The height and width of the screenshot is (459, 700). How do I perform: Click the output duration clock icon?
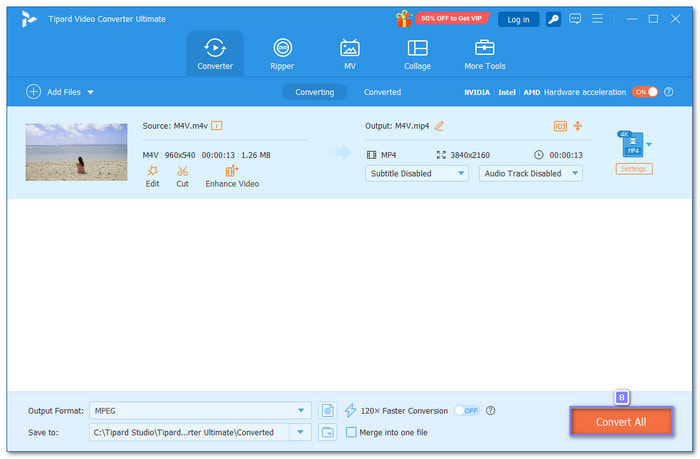pyautogui.click(x=539, y=155)
